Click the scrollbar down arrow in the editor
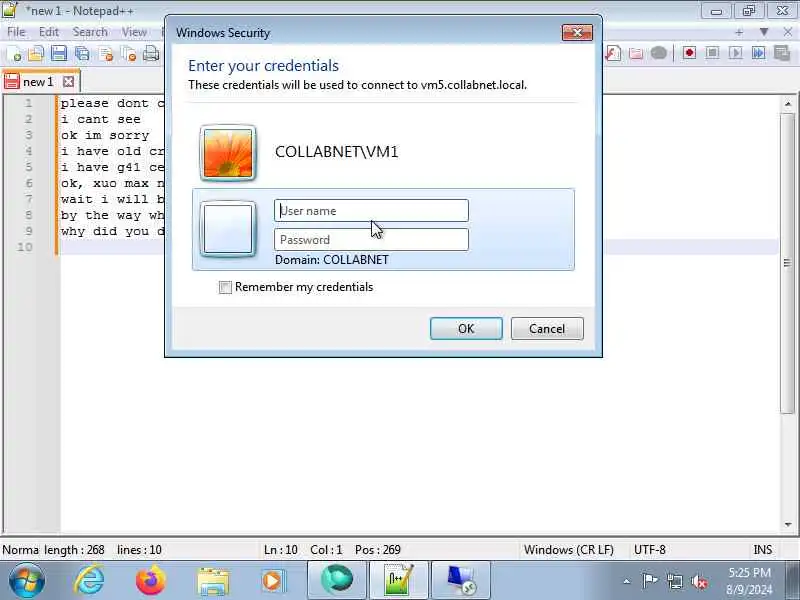Viewport: 800px width, 600px height. point(788,524)
